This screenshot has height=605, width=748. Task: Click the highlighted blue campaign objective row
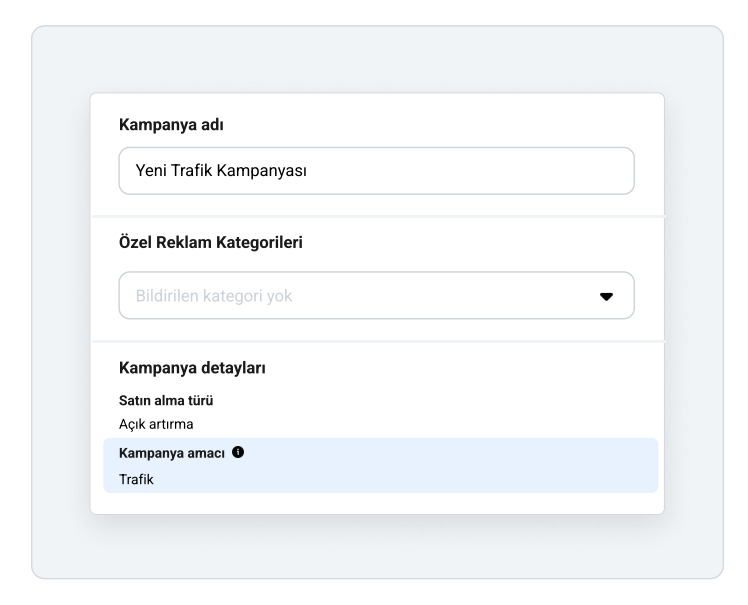click(381, 465)
